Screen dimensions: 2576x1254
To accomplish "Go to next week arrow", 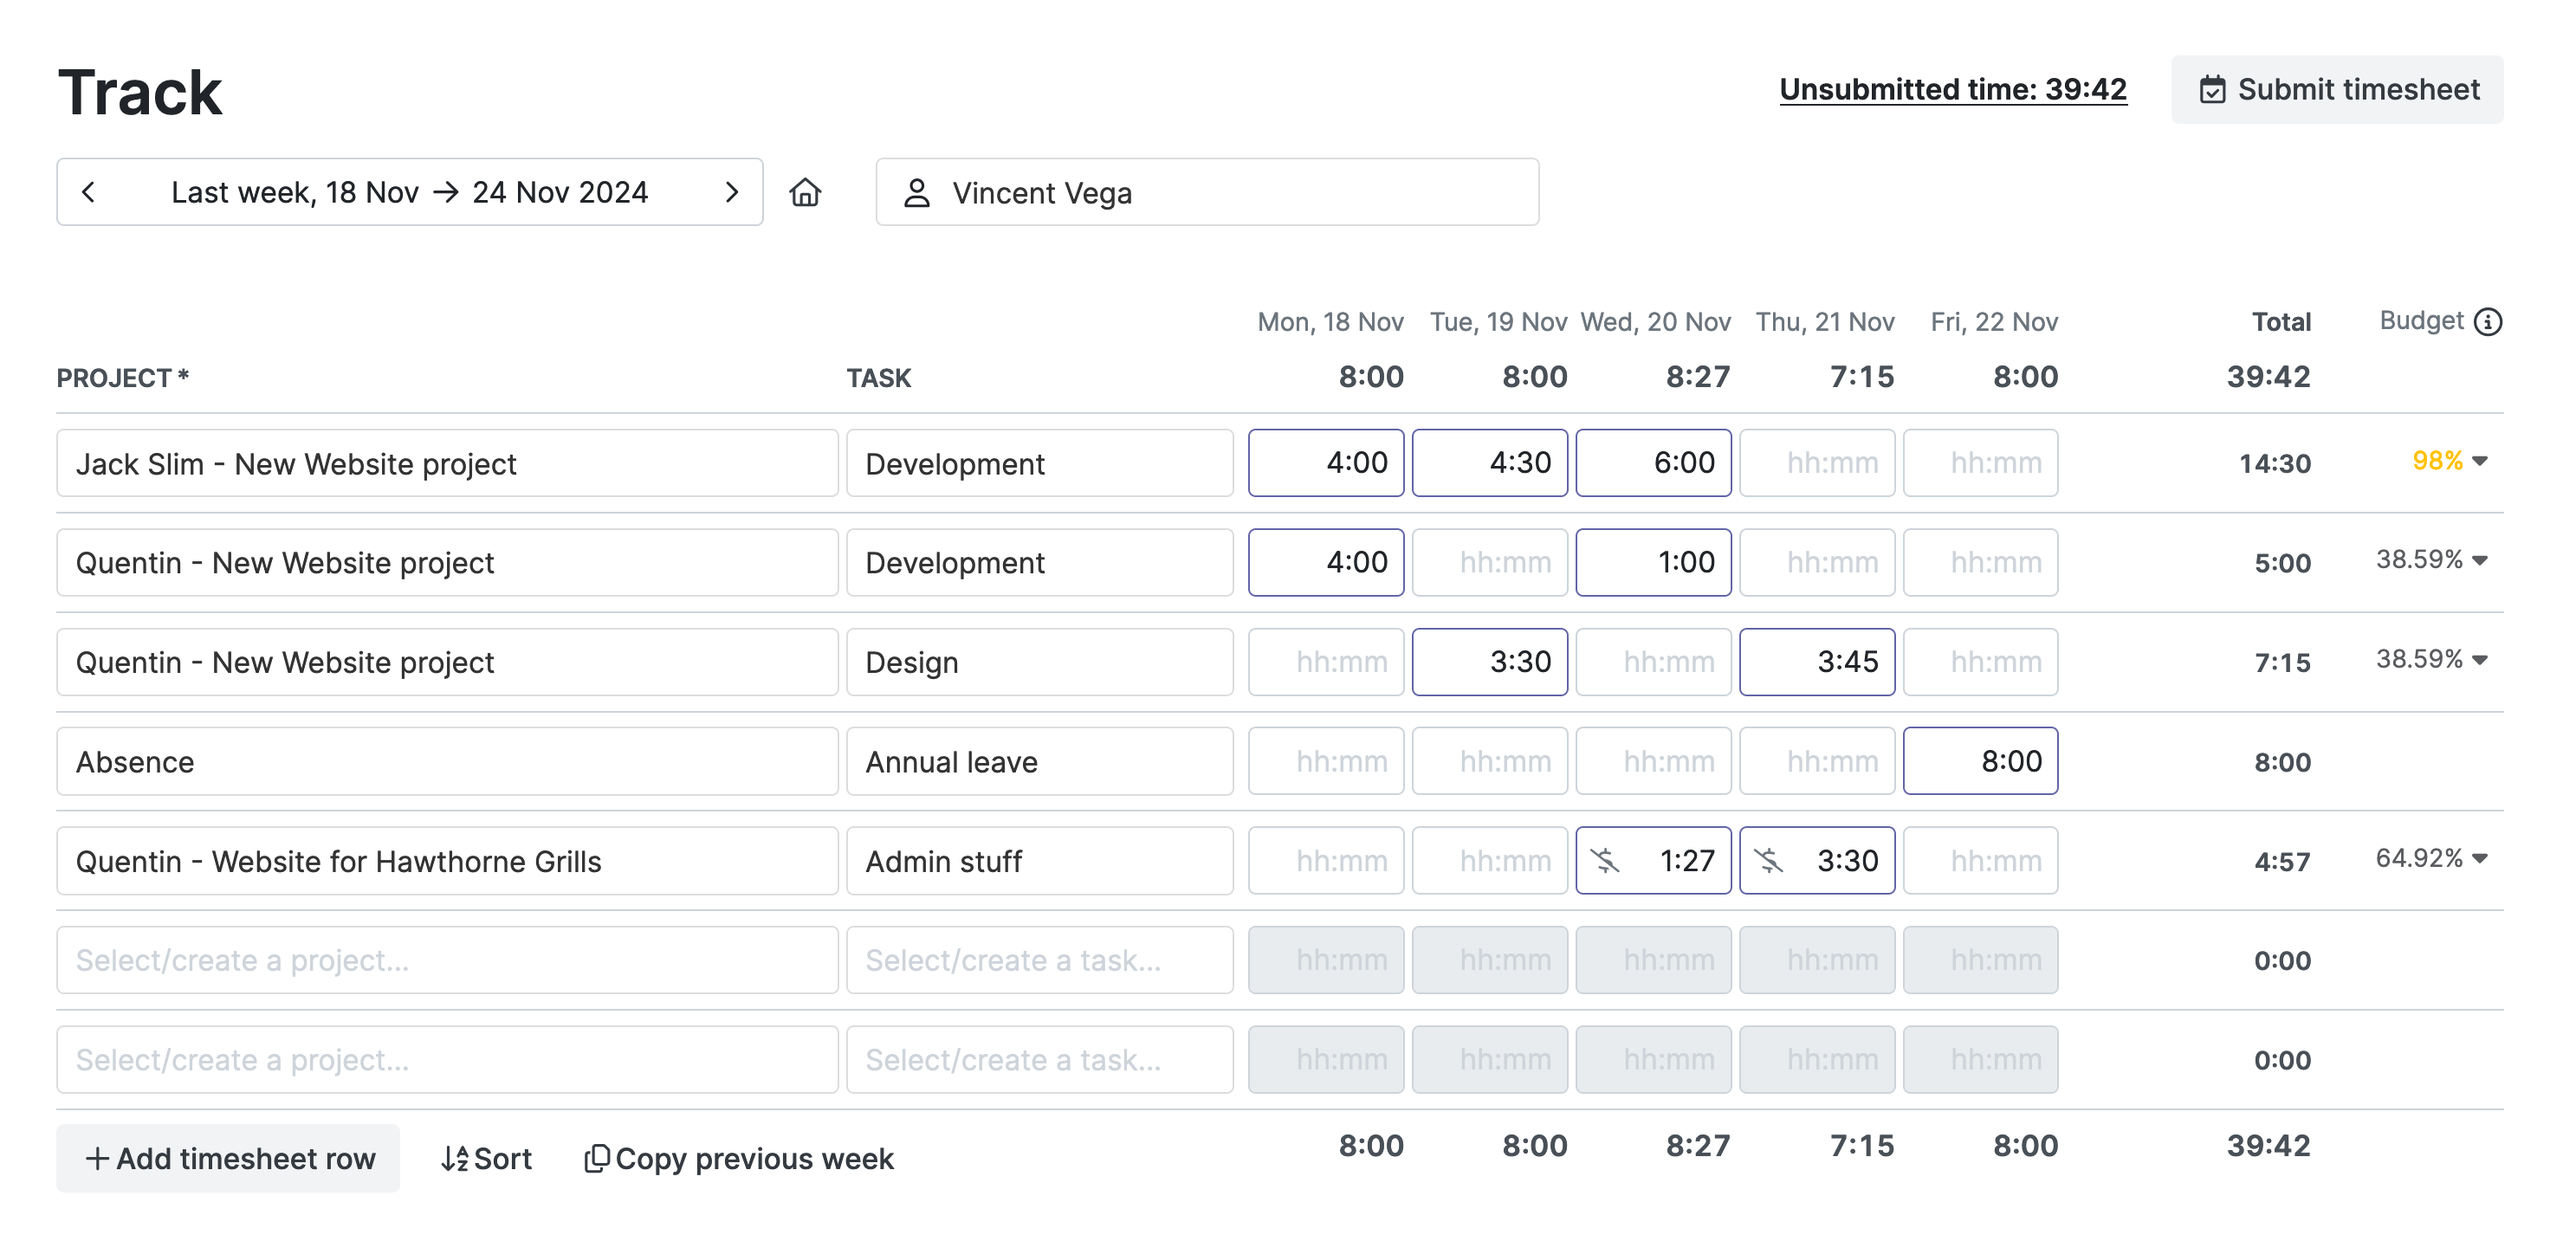I will click(x=731, y=192).
